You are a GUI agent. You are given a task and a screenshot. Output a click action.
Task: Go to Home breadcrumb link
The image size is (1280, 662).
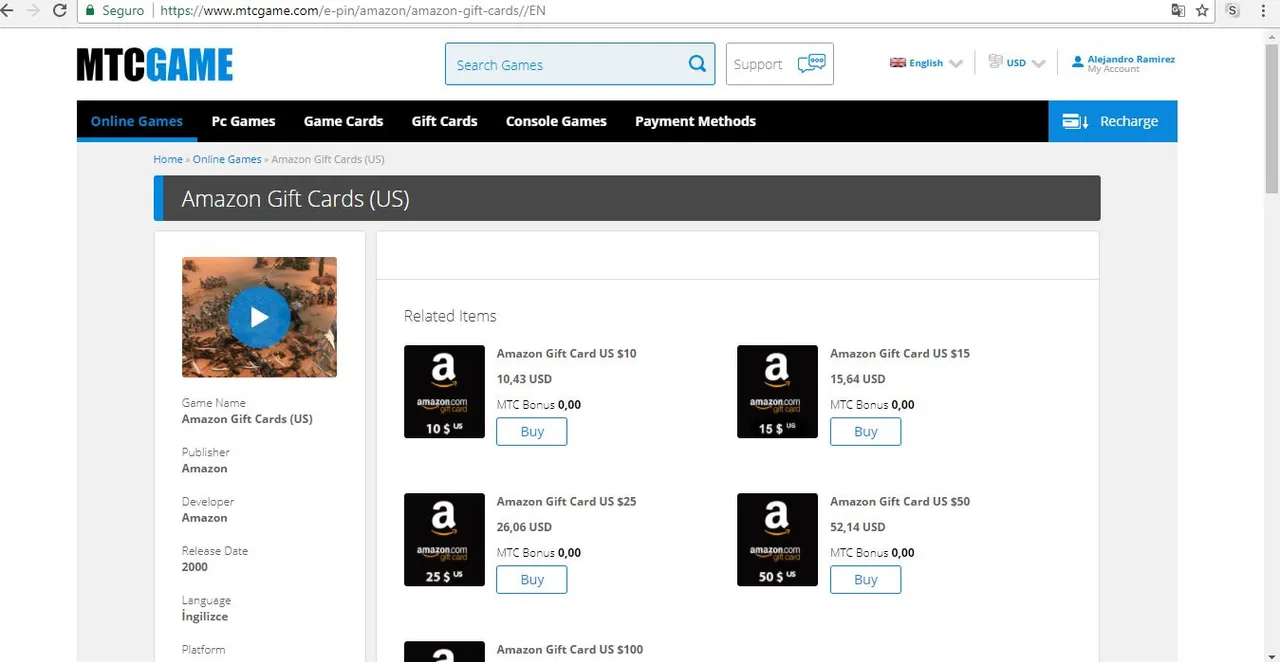point(168,159)
